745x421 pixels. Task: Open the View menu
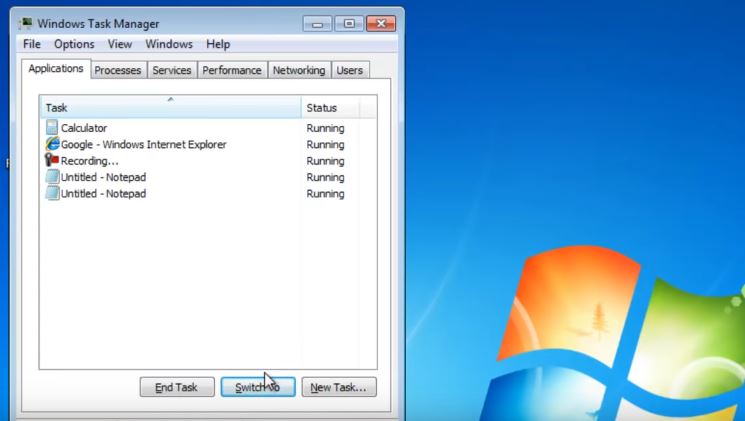[120, 44]
